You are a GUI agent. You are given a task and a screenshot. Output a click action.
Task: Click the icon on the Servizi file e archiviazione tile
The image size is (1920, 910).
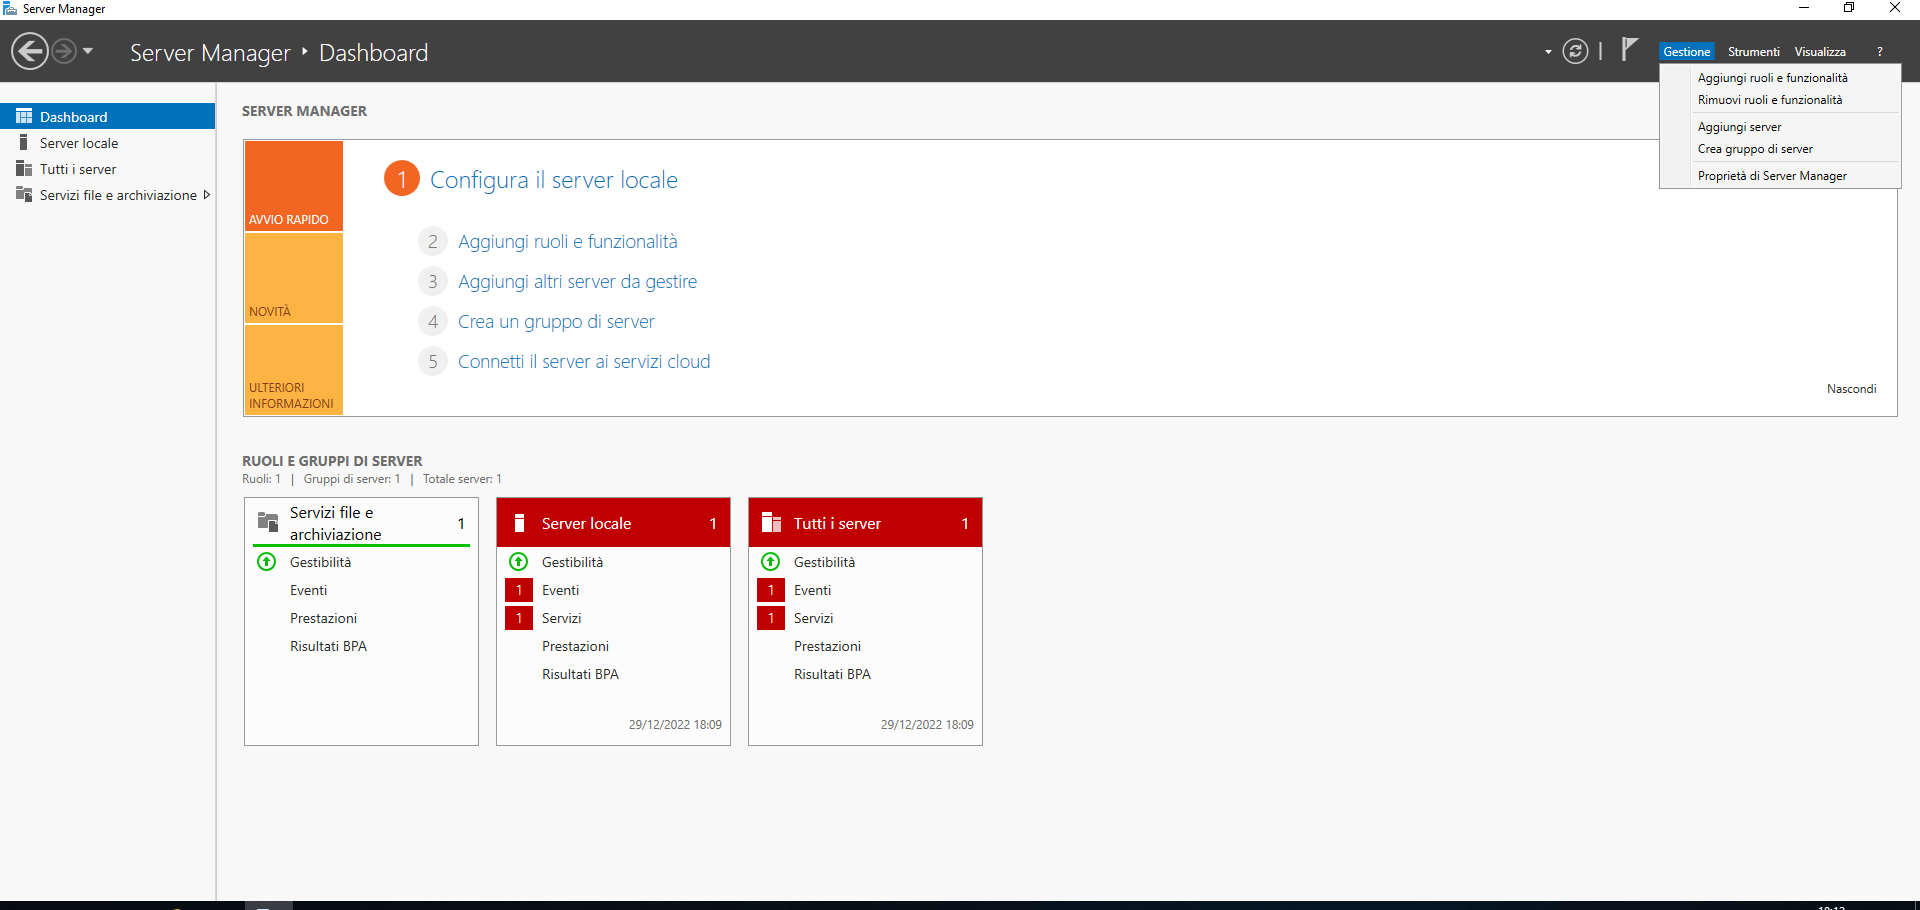click(268, 522)
